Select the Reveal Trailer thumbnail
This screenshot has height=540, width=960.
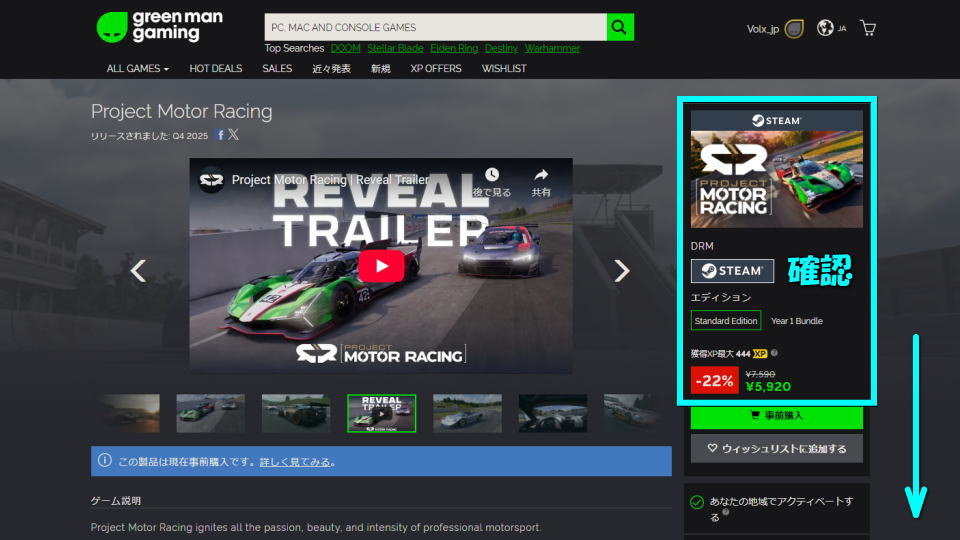click(x=381, y=413)
